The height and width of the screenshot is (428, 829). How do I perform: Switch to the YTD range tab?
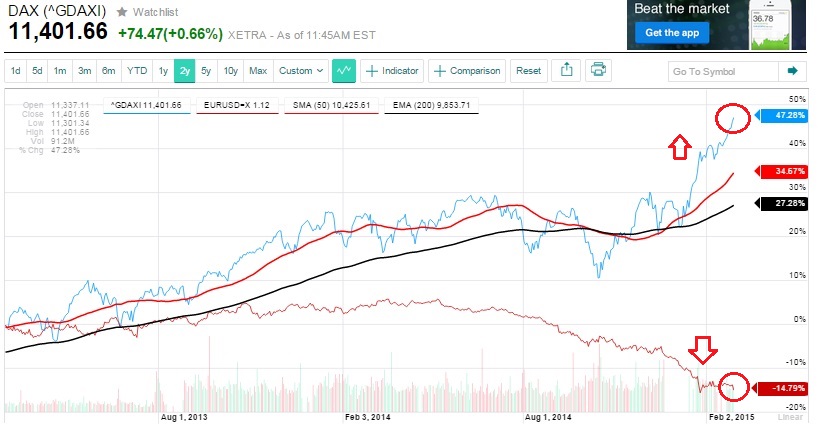coord(136,71)
